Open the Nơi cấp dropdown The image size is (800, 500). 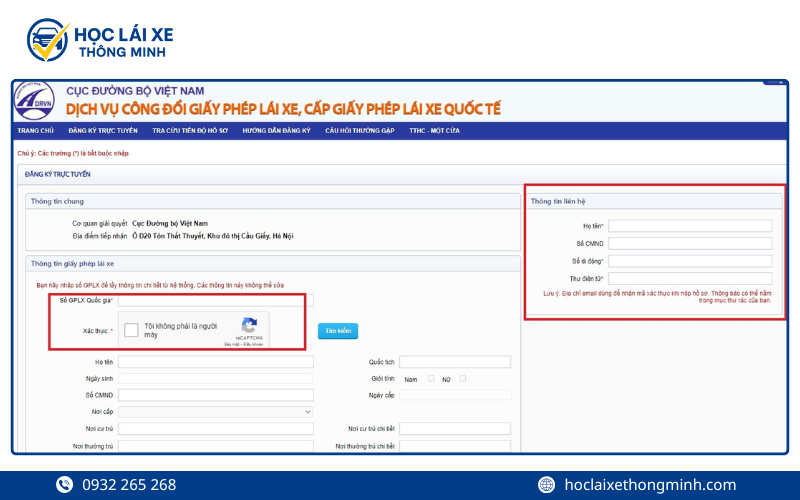[x=215, y=412]
